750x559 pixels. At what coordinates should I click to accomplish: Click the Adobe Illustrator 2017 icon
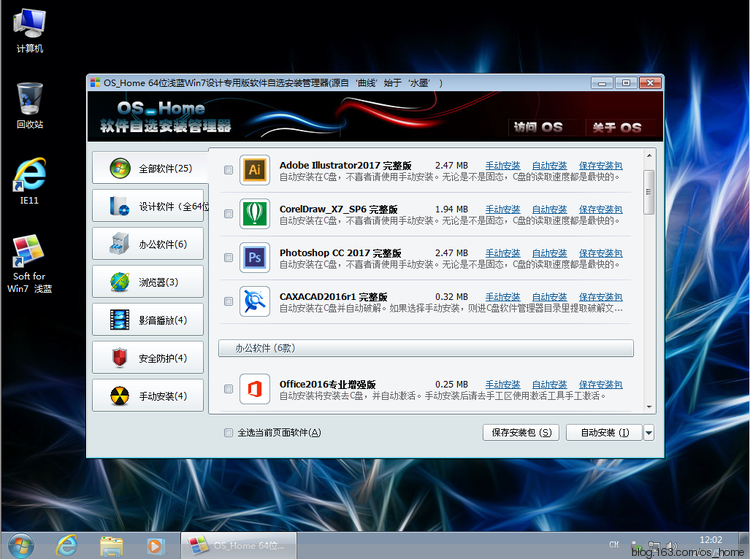pyautogui.click(x=255, y=170)
